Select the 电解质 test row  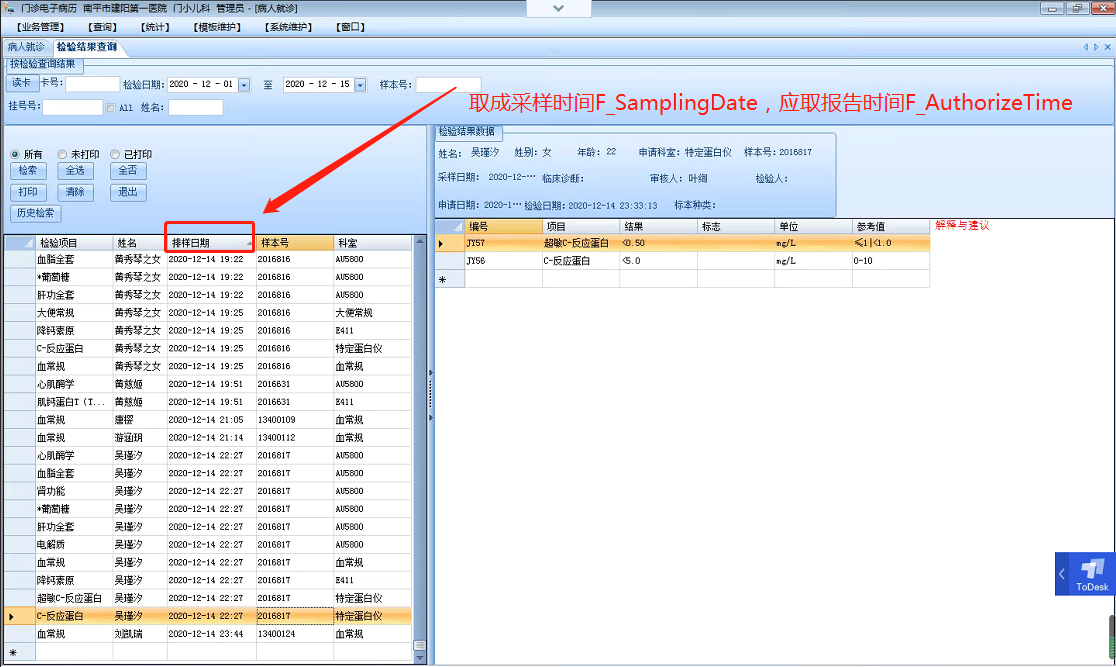click(x=208, y=545)
